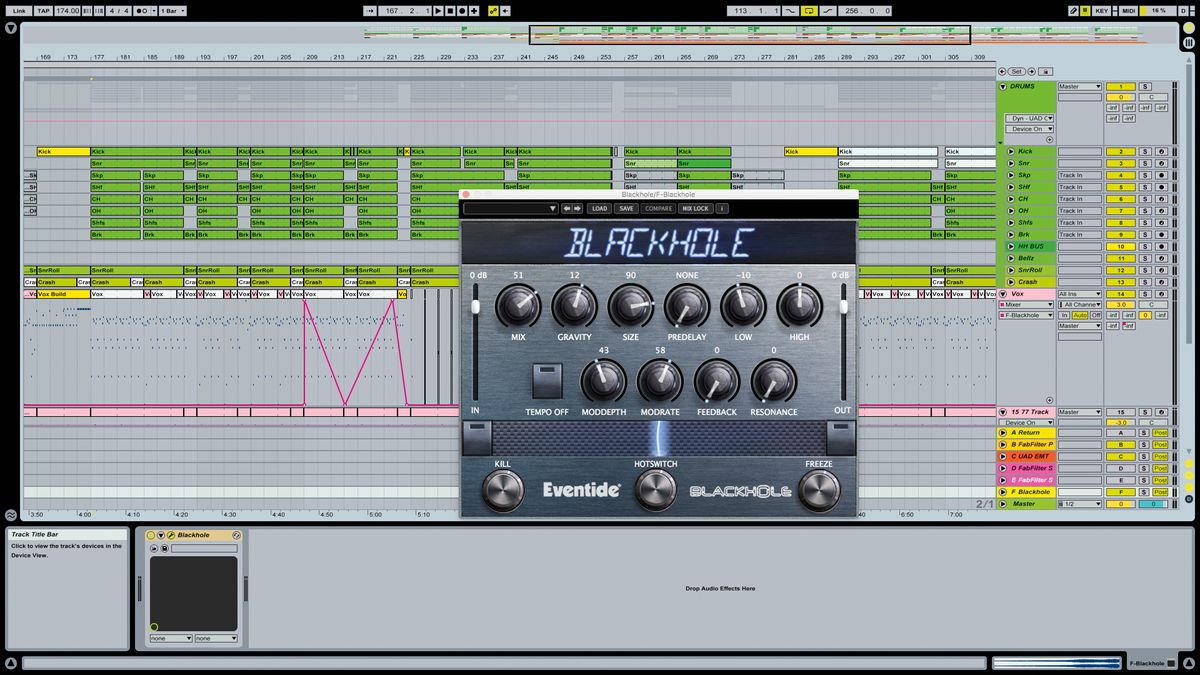Click MIX LOCK in the Blackhole header
Viewport: 1200px width, 675px height.
[x=695, y=209]
